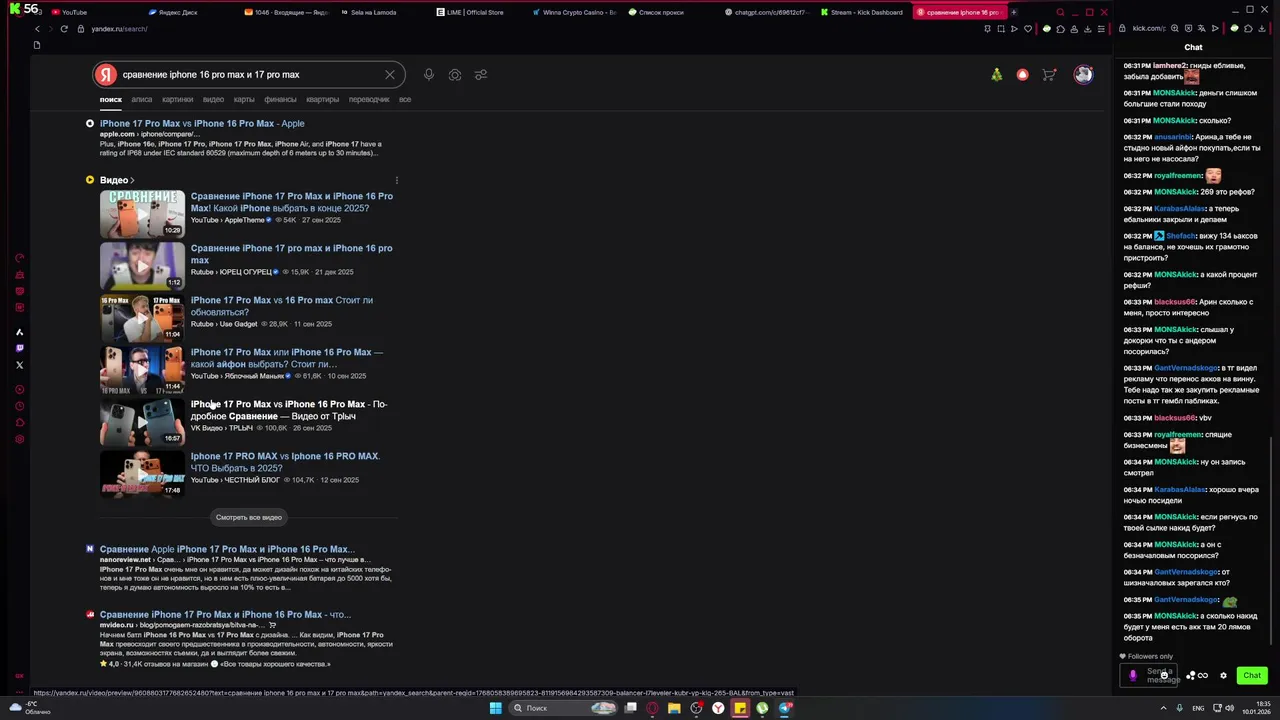The height and width of the screenshot is (720, 1280).
Task: Play the ЮРЕЦ ОГУРЕЦ video thumbnail 1:12
Action: (142, 266)
